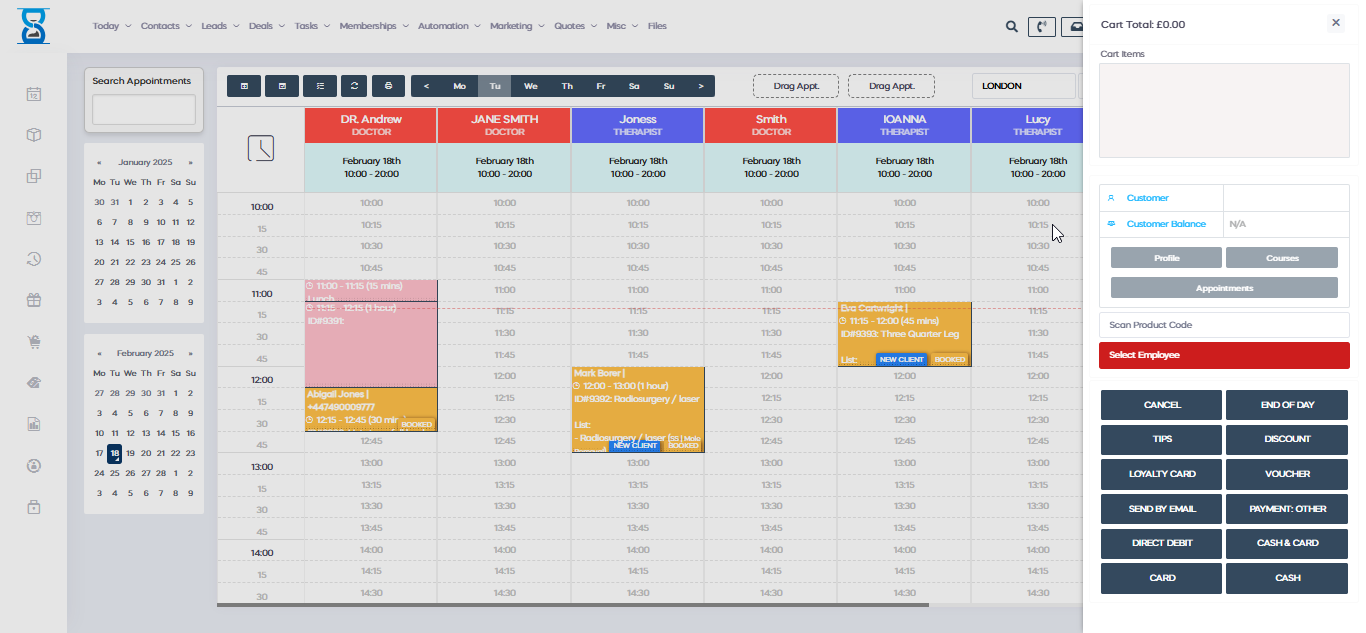Click the clock icon above time column

260,149
